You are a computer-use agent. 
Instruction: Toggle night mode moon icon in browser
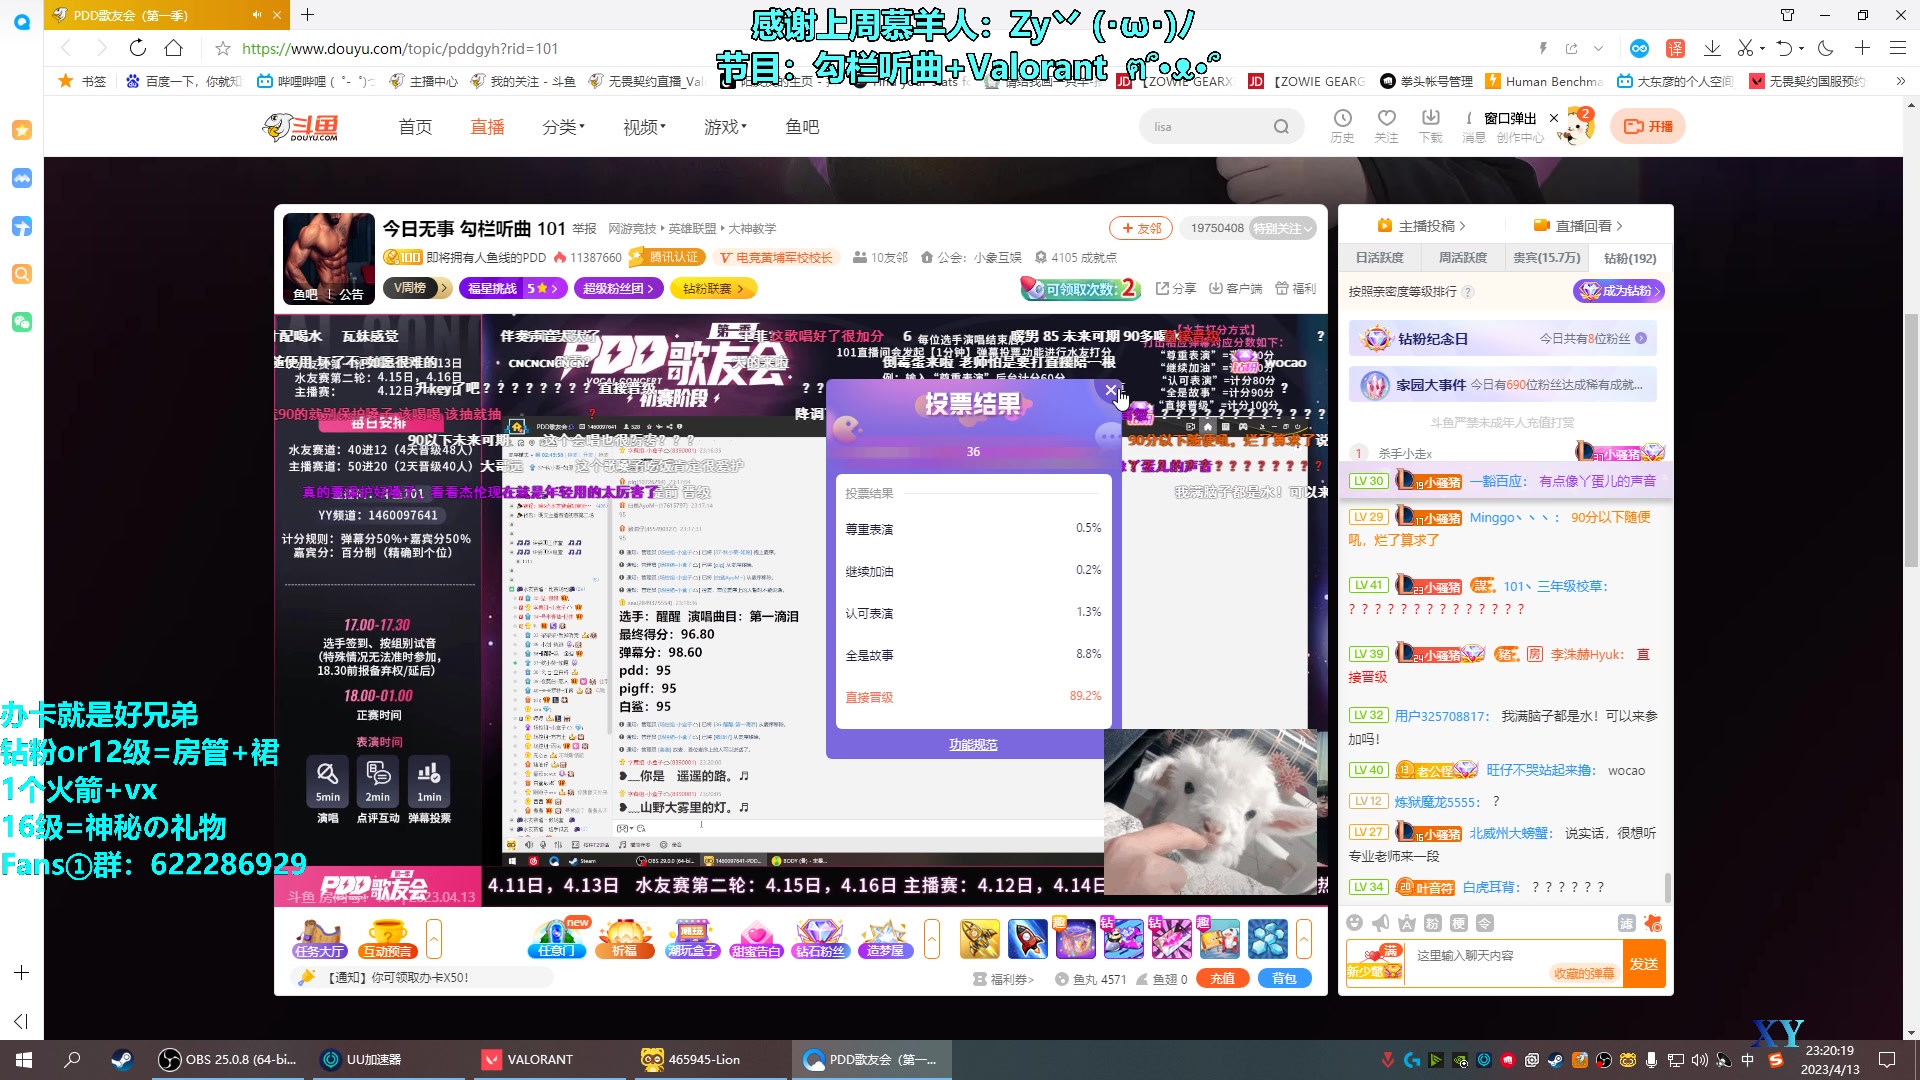[x=1826, y=48]
